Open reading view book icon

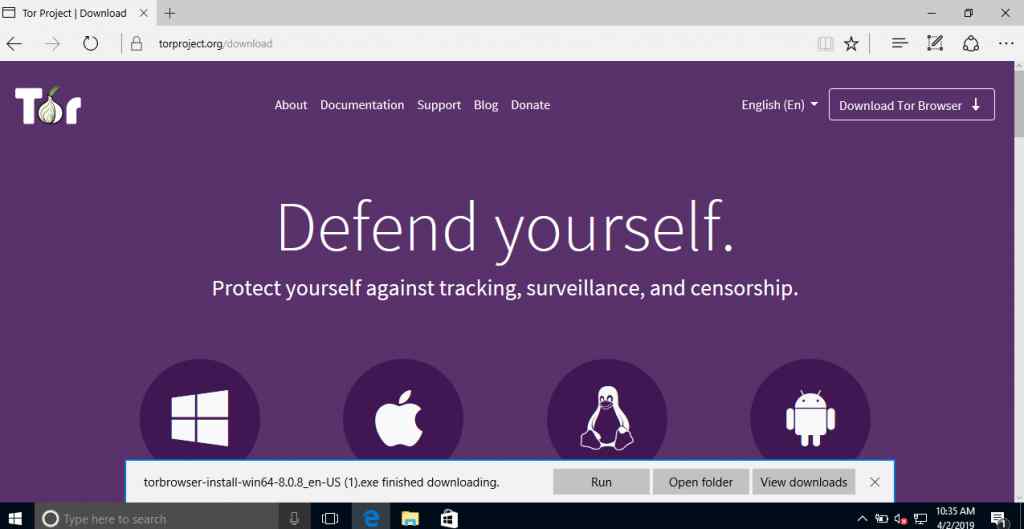825,44
